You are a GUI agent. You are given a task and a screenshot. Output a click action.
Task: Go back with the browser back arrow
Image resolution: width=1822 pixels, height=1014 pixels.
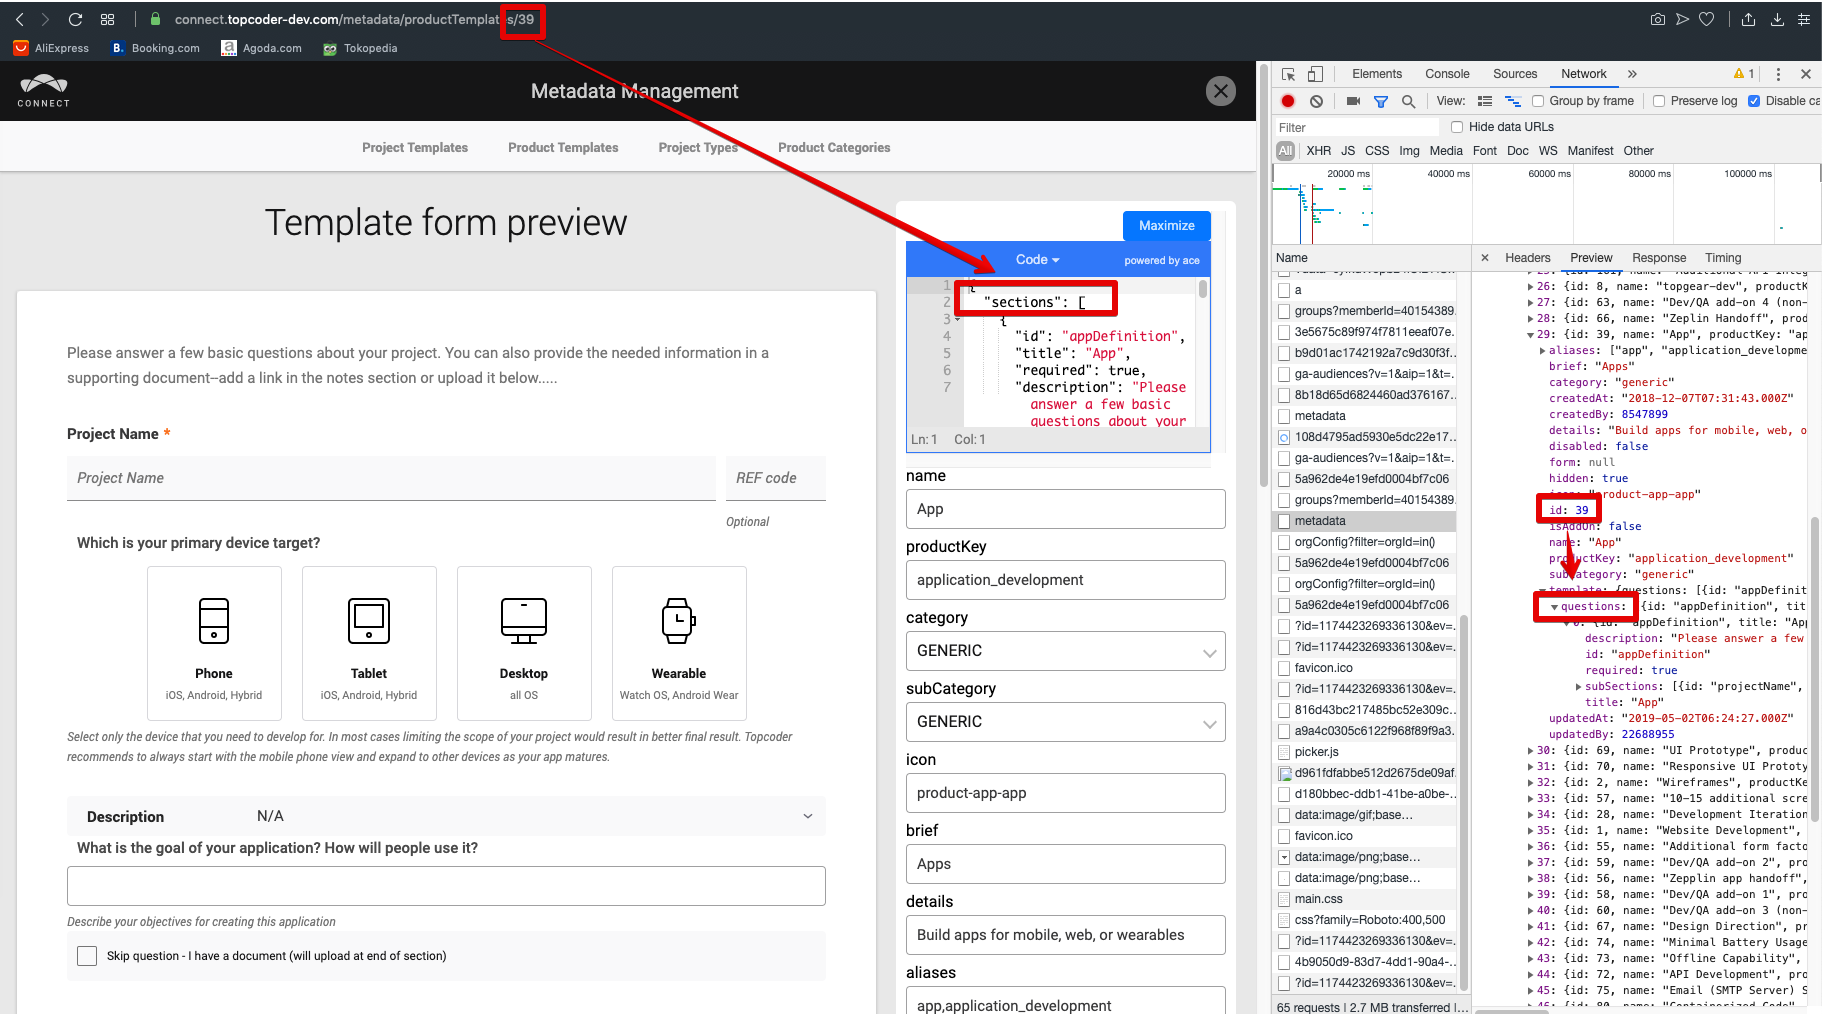pos(19,19)
